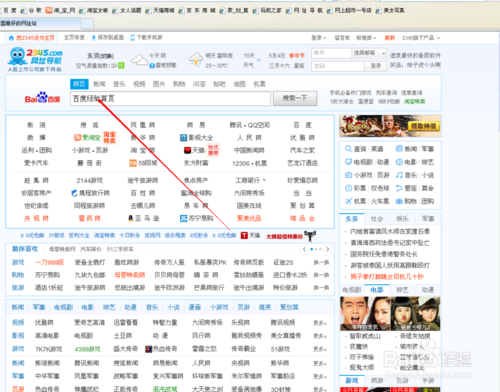Click the red Tmall T icon in the promo bar

click(x=244, y=235)
